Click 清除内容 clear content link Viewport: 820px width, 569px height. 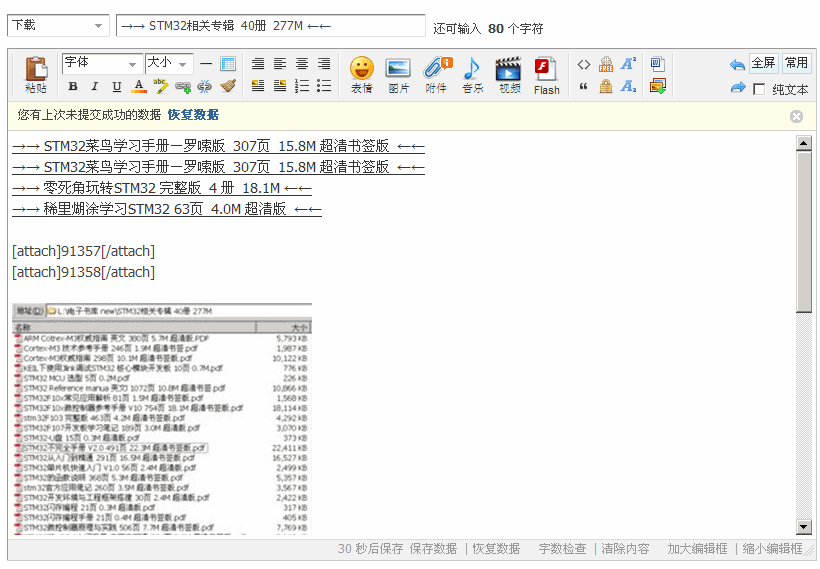(x=625, y=549)
